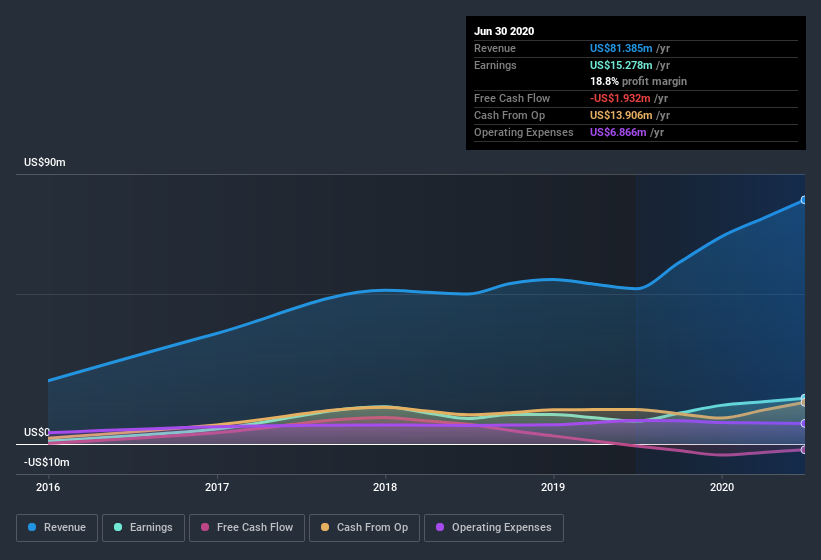Click the 2020 axis label
The image size is (821, 560).
722,487
